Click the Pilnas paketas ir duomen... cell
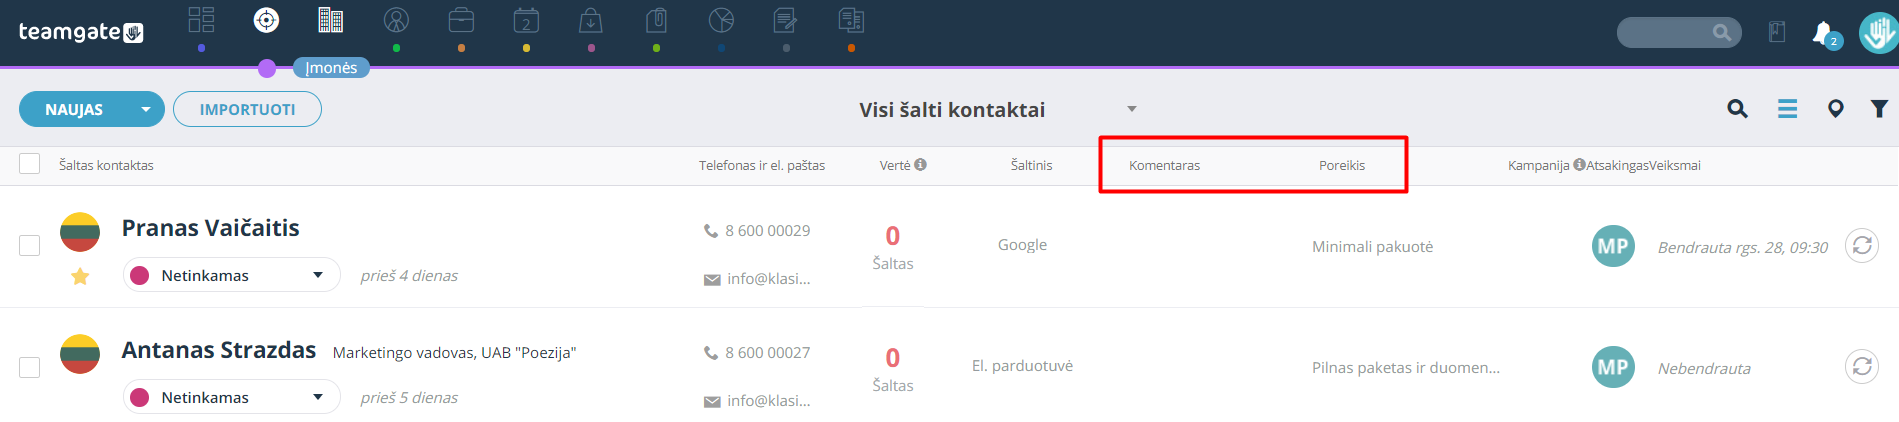 point(1406,368)
